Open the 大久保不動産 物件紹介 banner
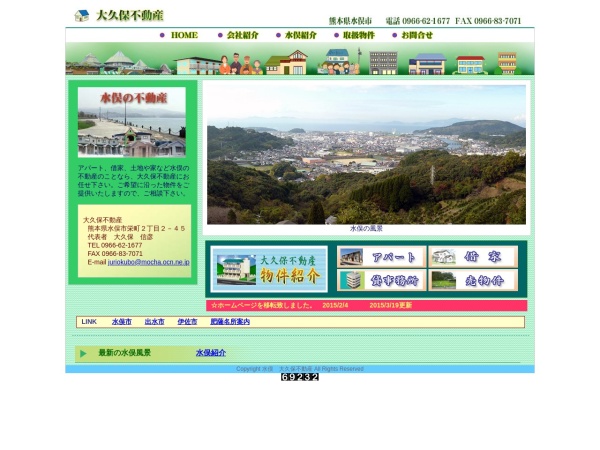 click(x=269, y=269)
